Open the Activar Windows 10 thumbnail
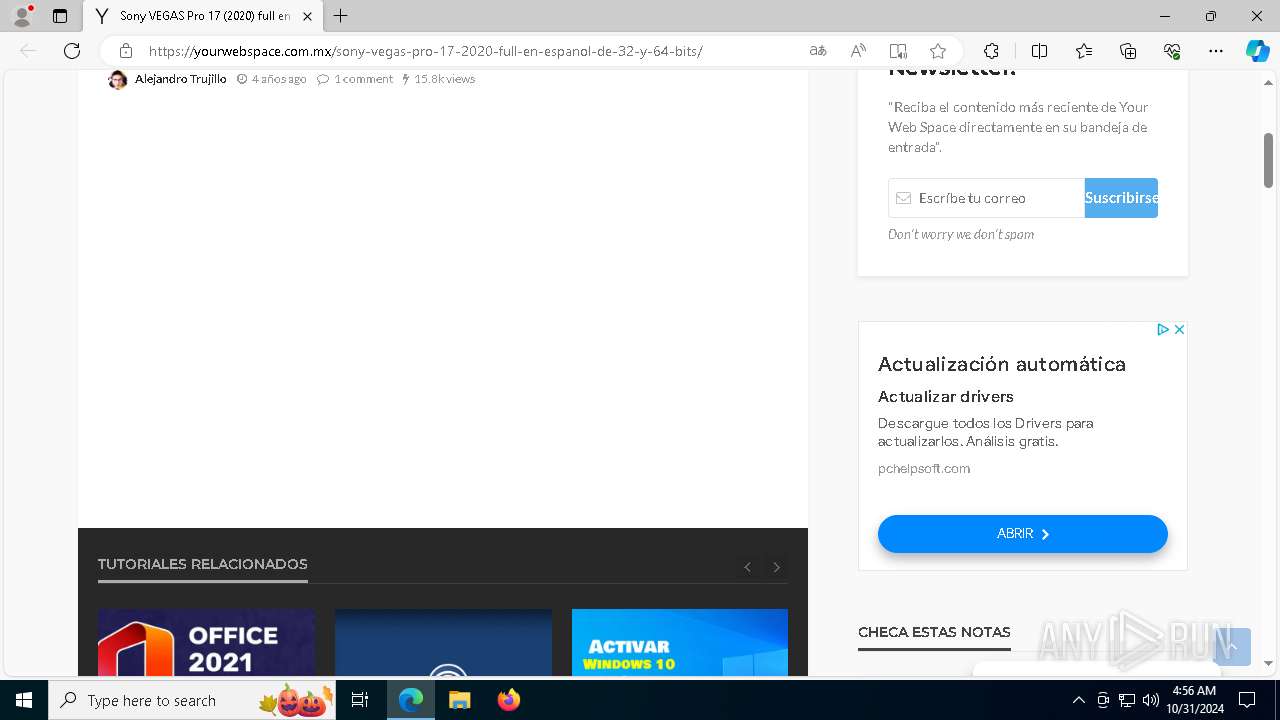The image size is (1280, 720). click(679, 642)
